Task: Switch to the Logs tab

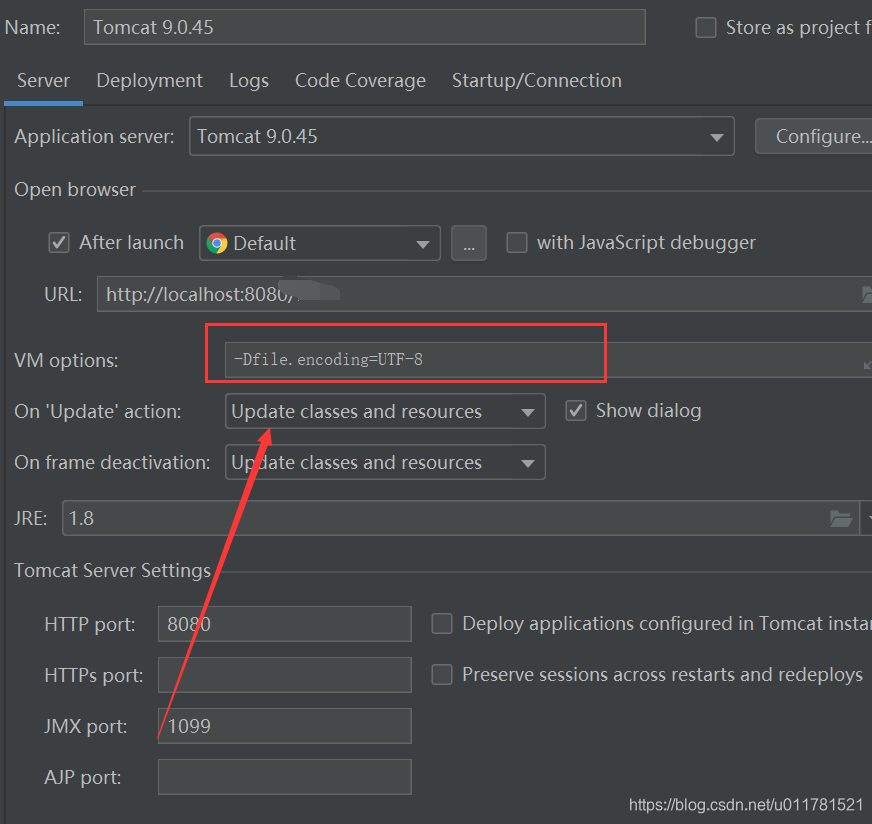Action: [x=249, y=81]
